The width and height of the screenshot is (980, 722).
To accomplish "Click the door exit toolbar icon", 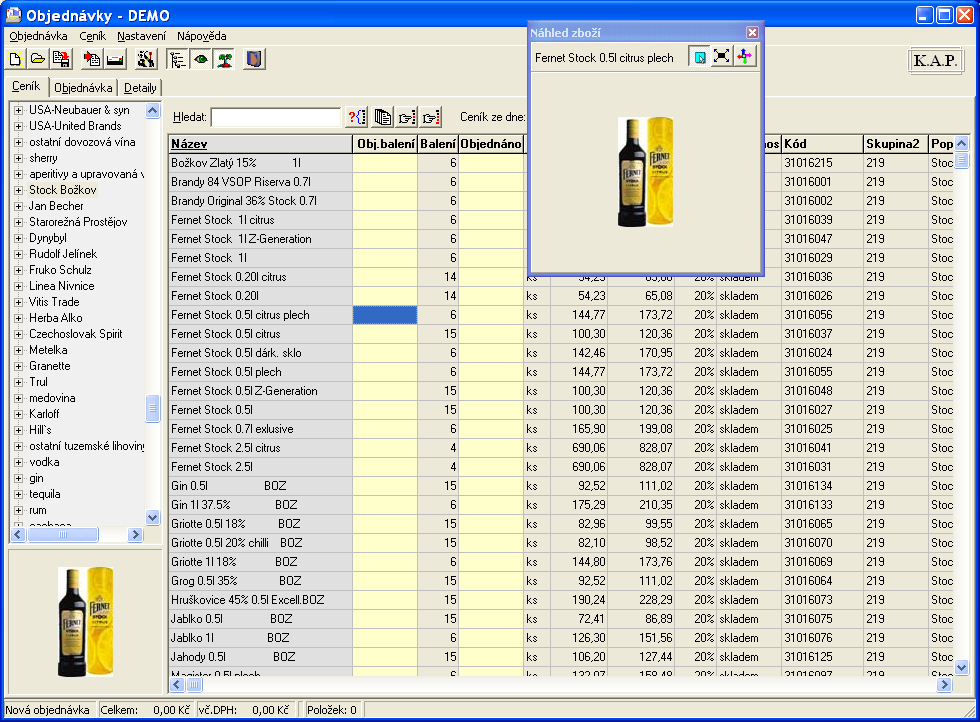I will coord(254,60).
